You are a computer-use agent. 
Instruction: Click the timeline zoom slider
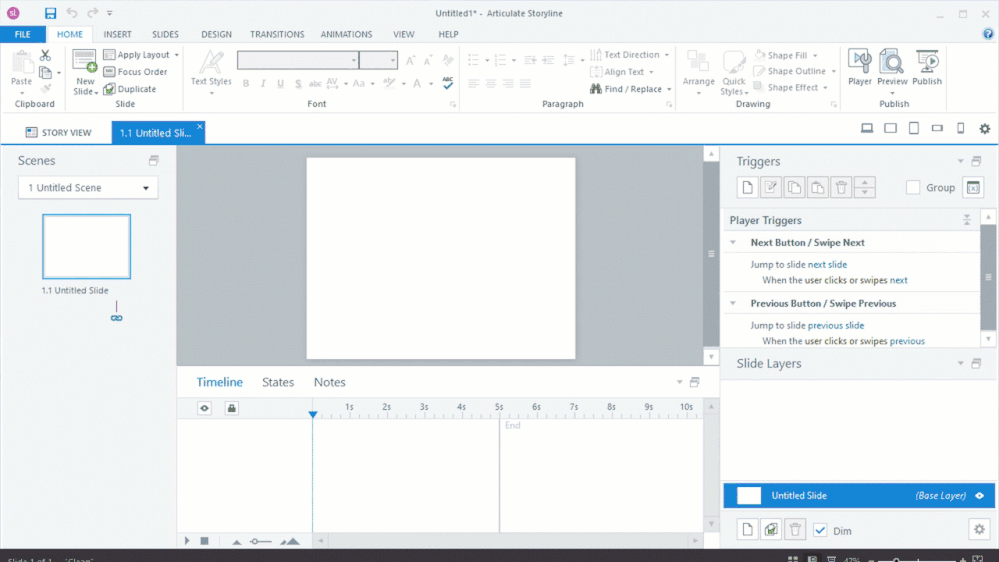pyautogui.click(x=260, y=541)
